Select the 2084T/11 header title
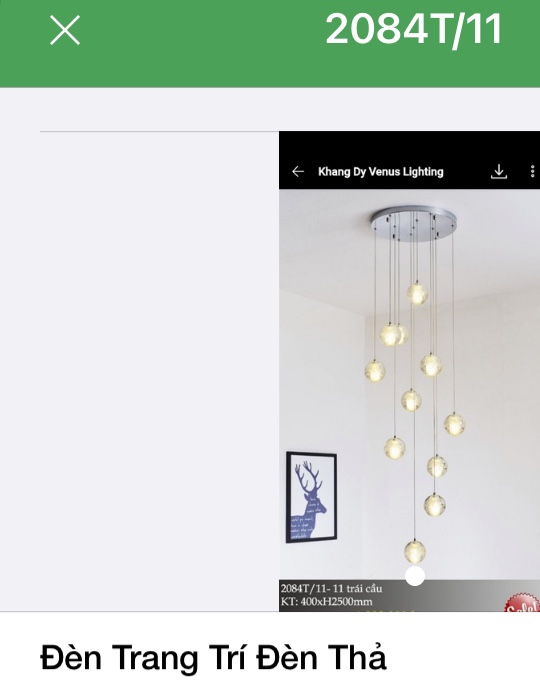 point(413,29)
